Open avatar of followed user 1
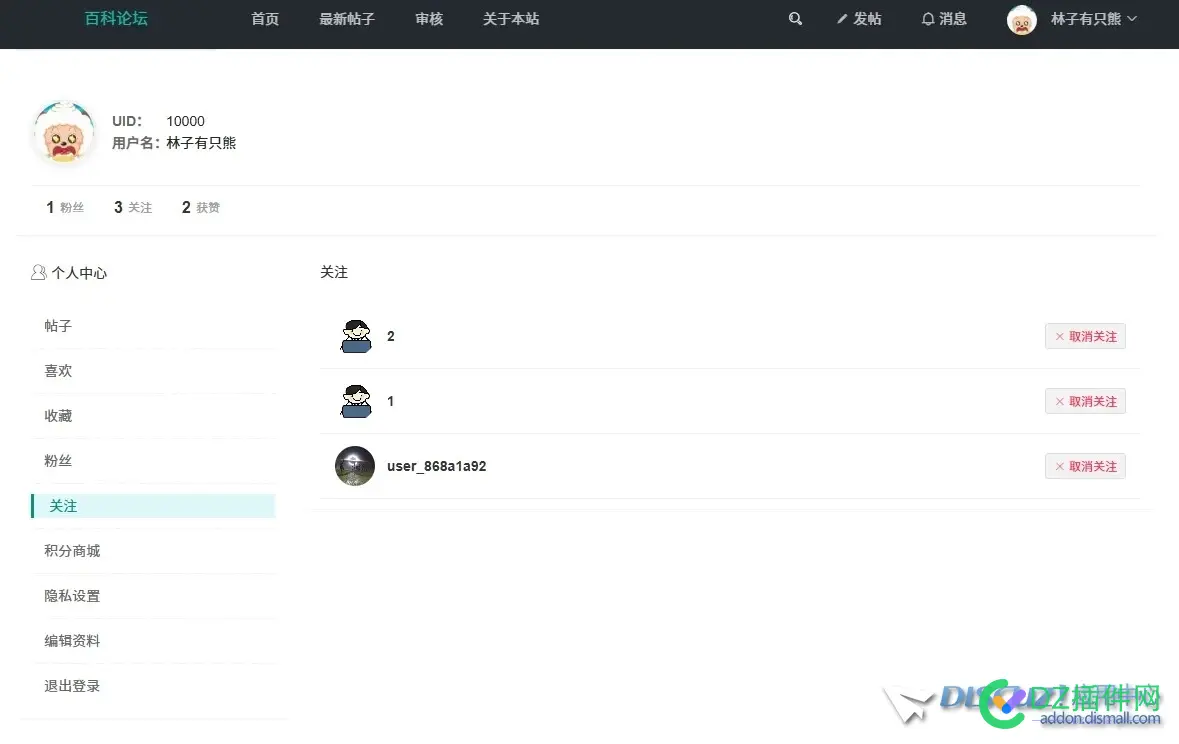This screenshot has width=1179, height=744. click(x=355, y=402)
